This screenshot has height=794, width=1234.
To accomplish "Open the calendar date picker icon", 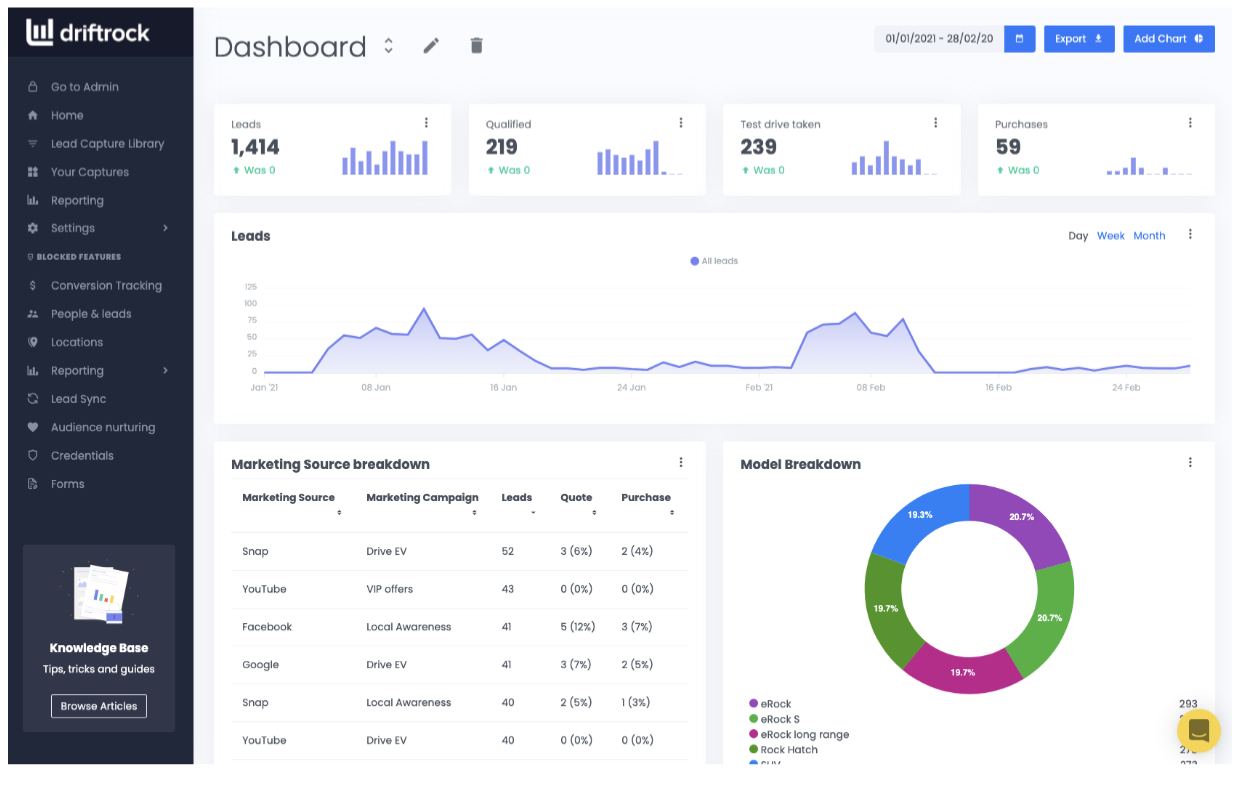I will pyautogui.click(x=1019, y=39).
